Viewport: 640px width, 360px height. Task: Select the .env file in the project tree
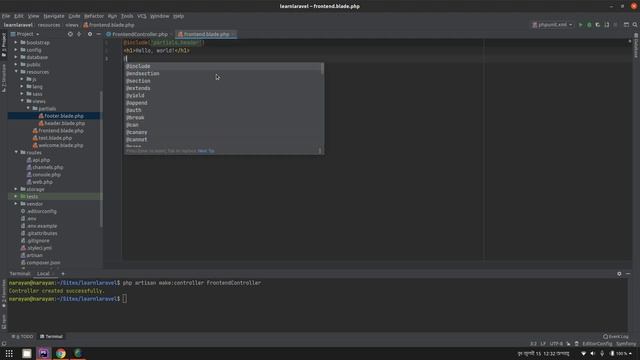[x=31, y=219]
